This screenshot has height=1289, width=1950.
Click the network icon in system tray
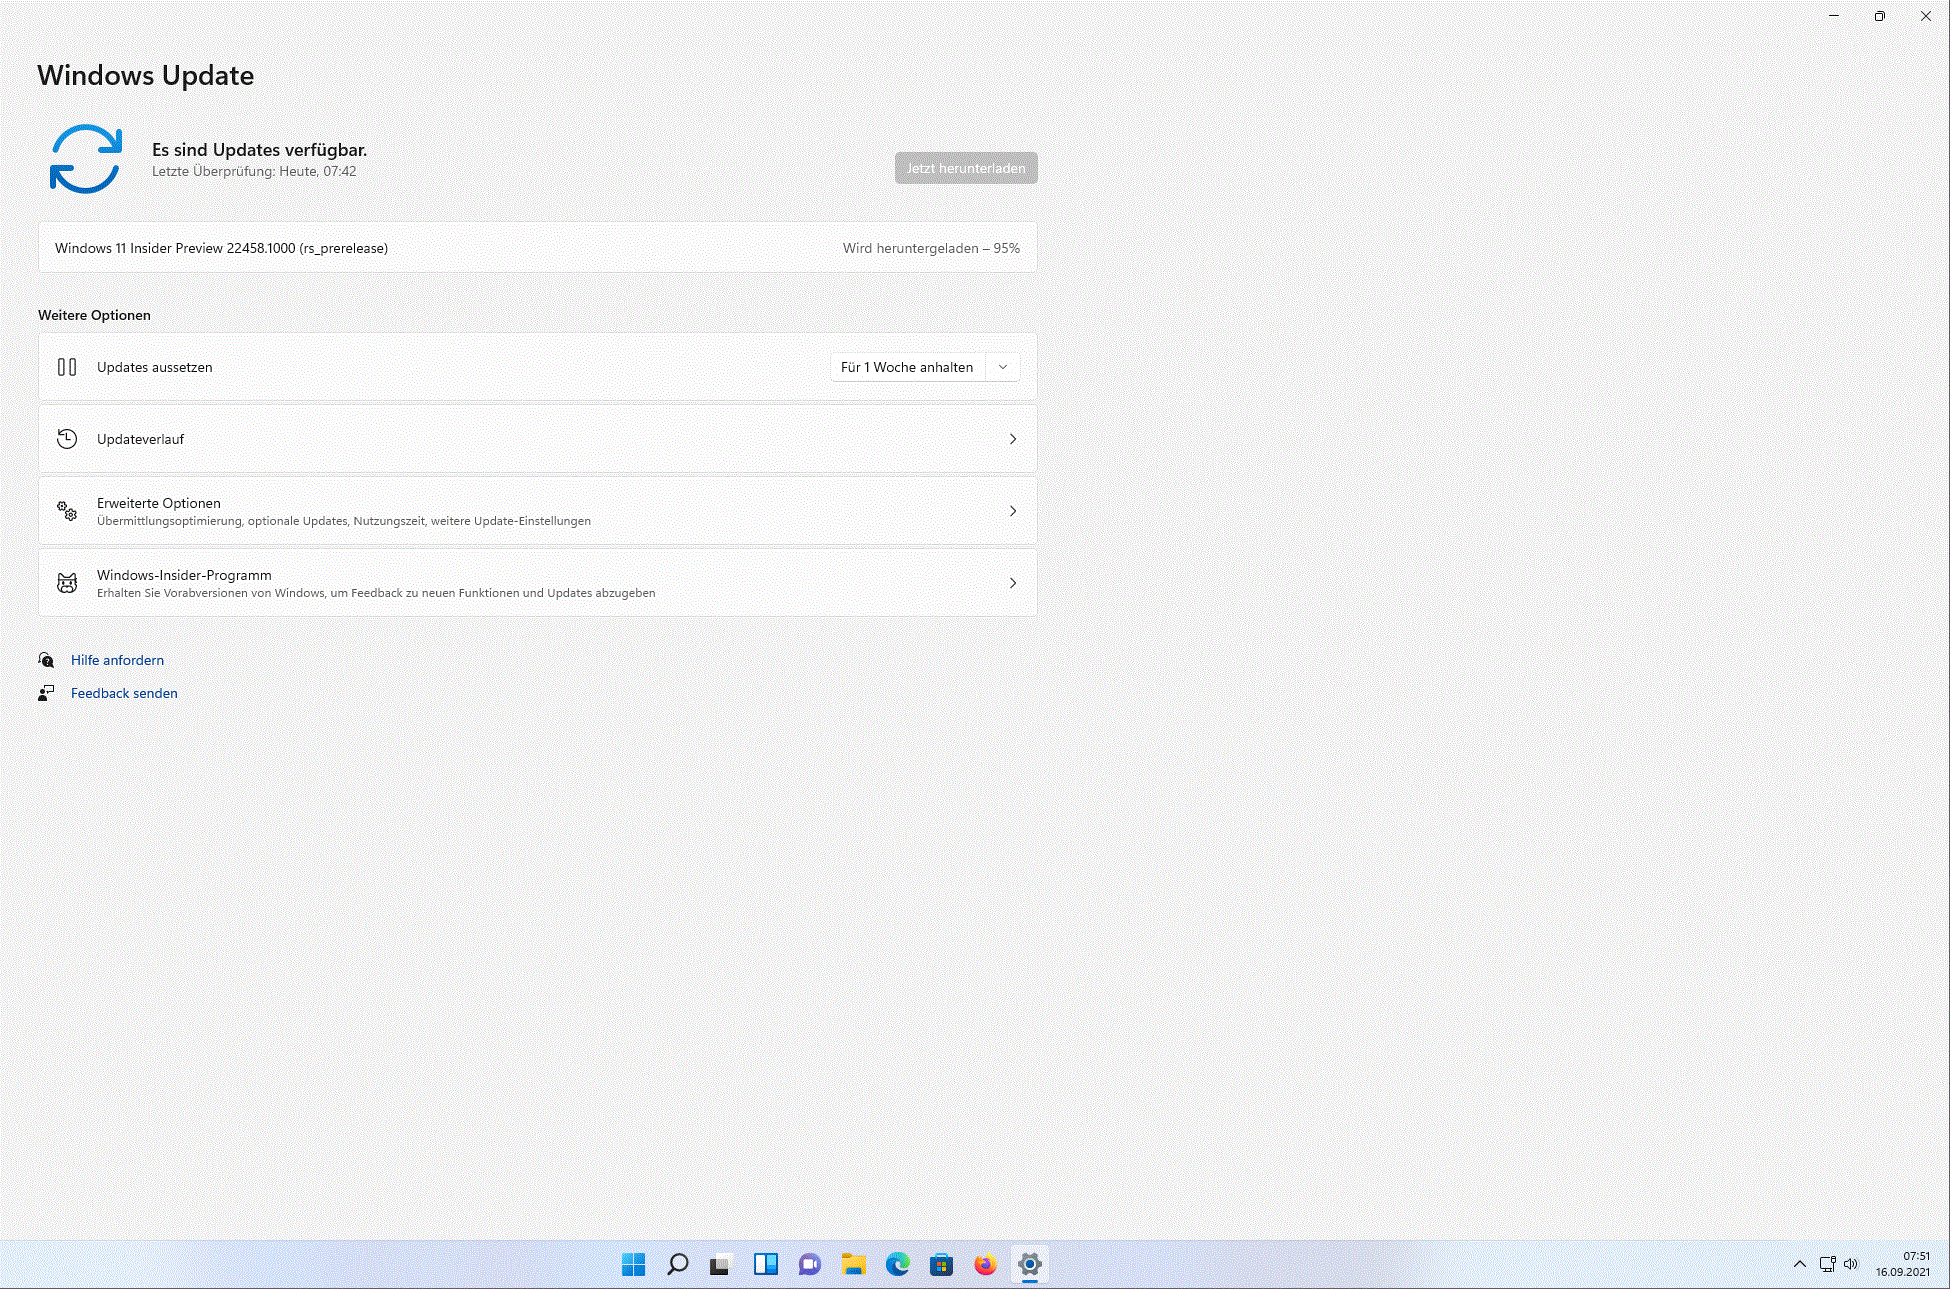coord(1828,1264)
